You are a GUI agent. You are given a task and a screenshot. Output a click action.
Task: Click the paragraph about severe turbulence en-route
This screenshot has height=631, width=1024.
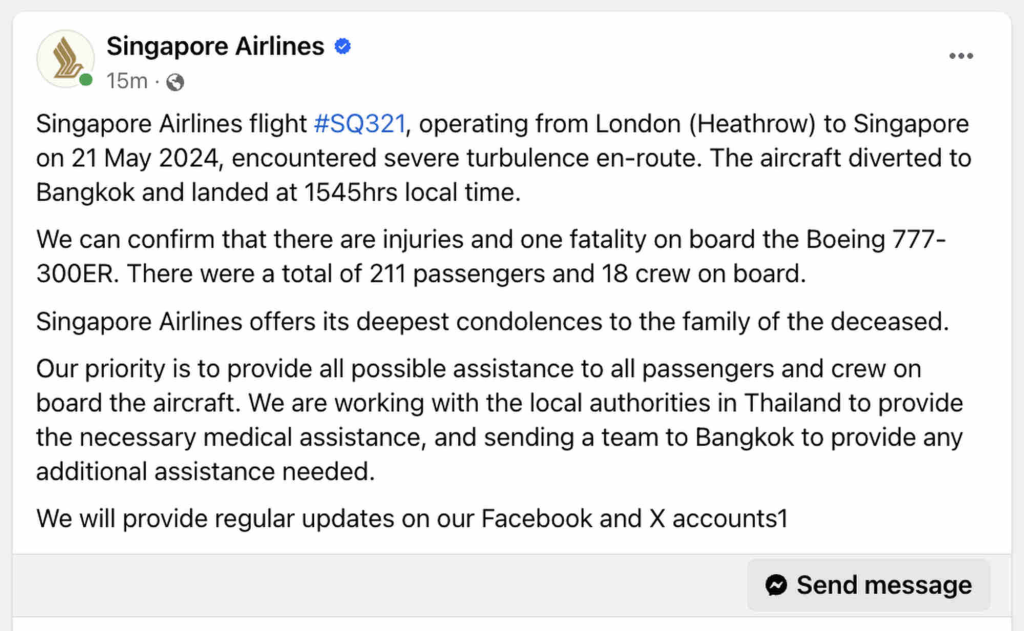500,158
